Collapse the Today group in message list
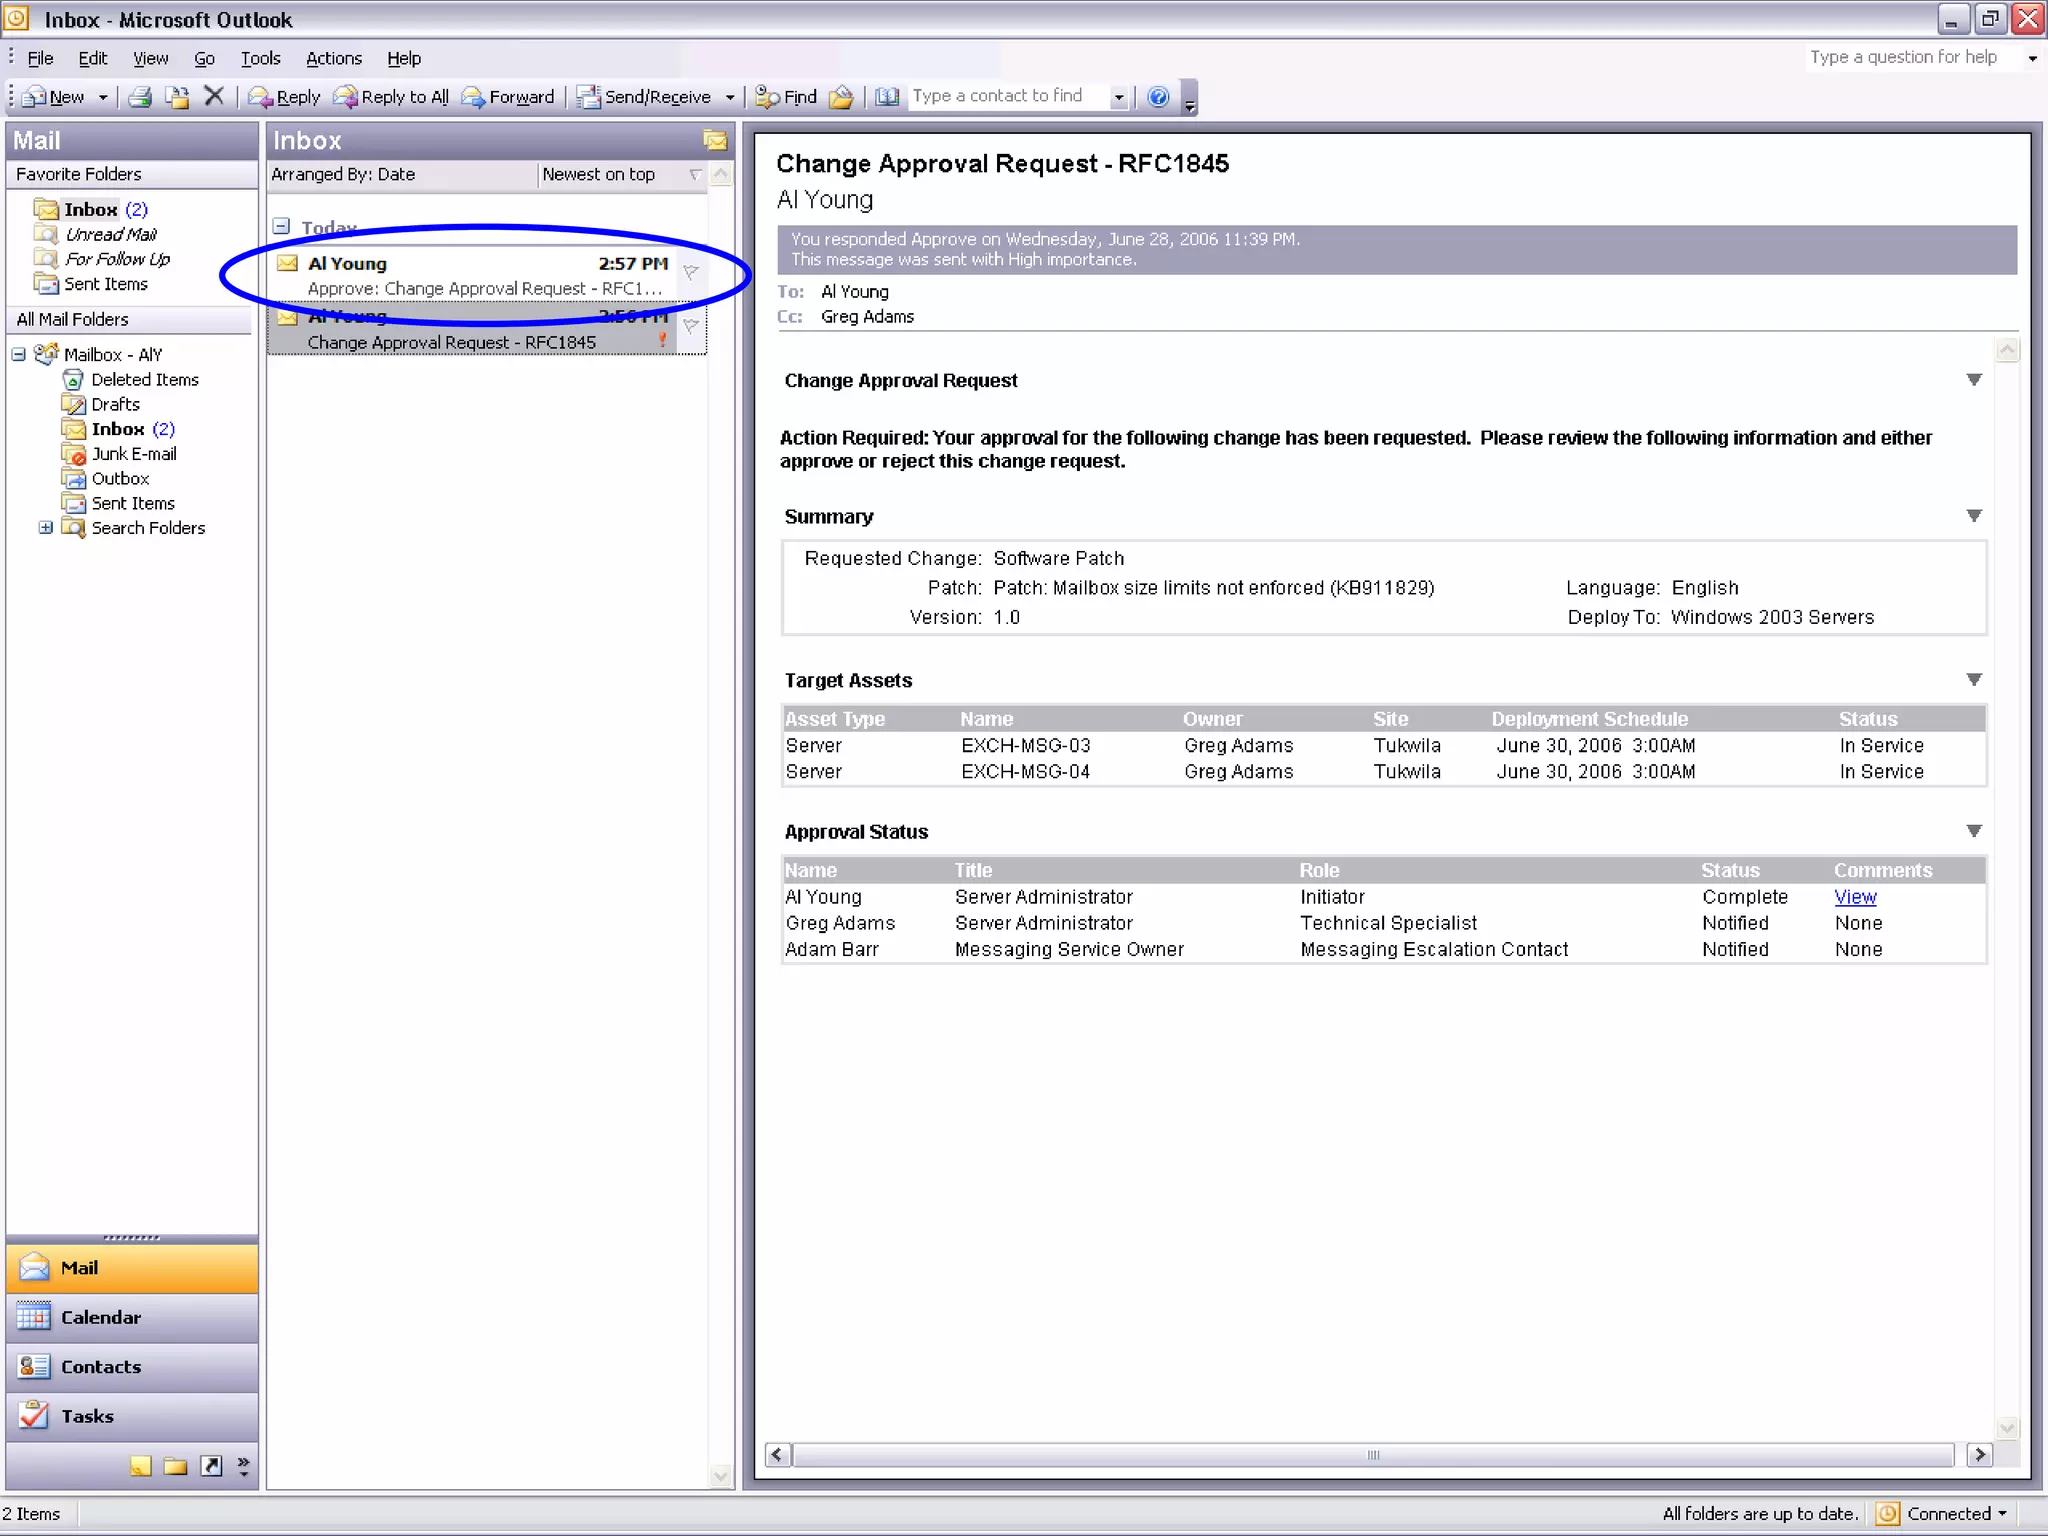The width and height of the screenshot is (2048, 1536). click(x=282, y=227)
